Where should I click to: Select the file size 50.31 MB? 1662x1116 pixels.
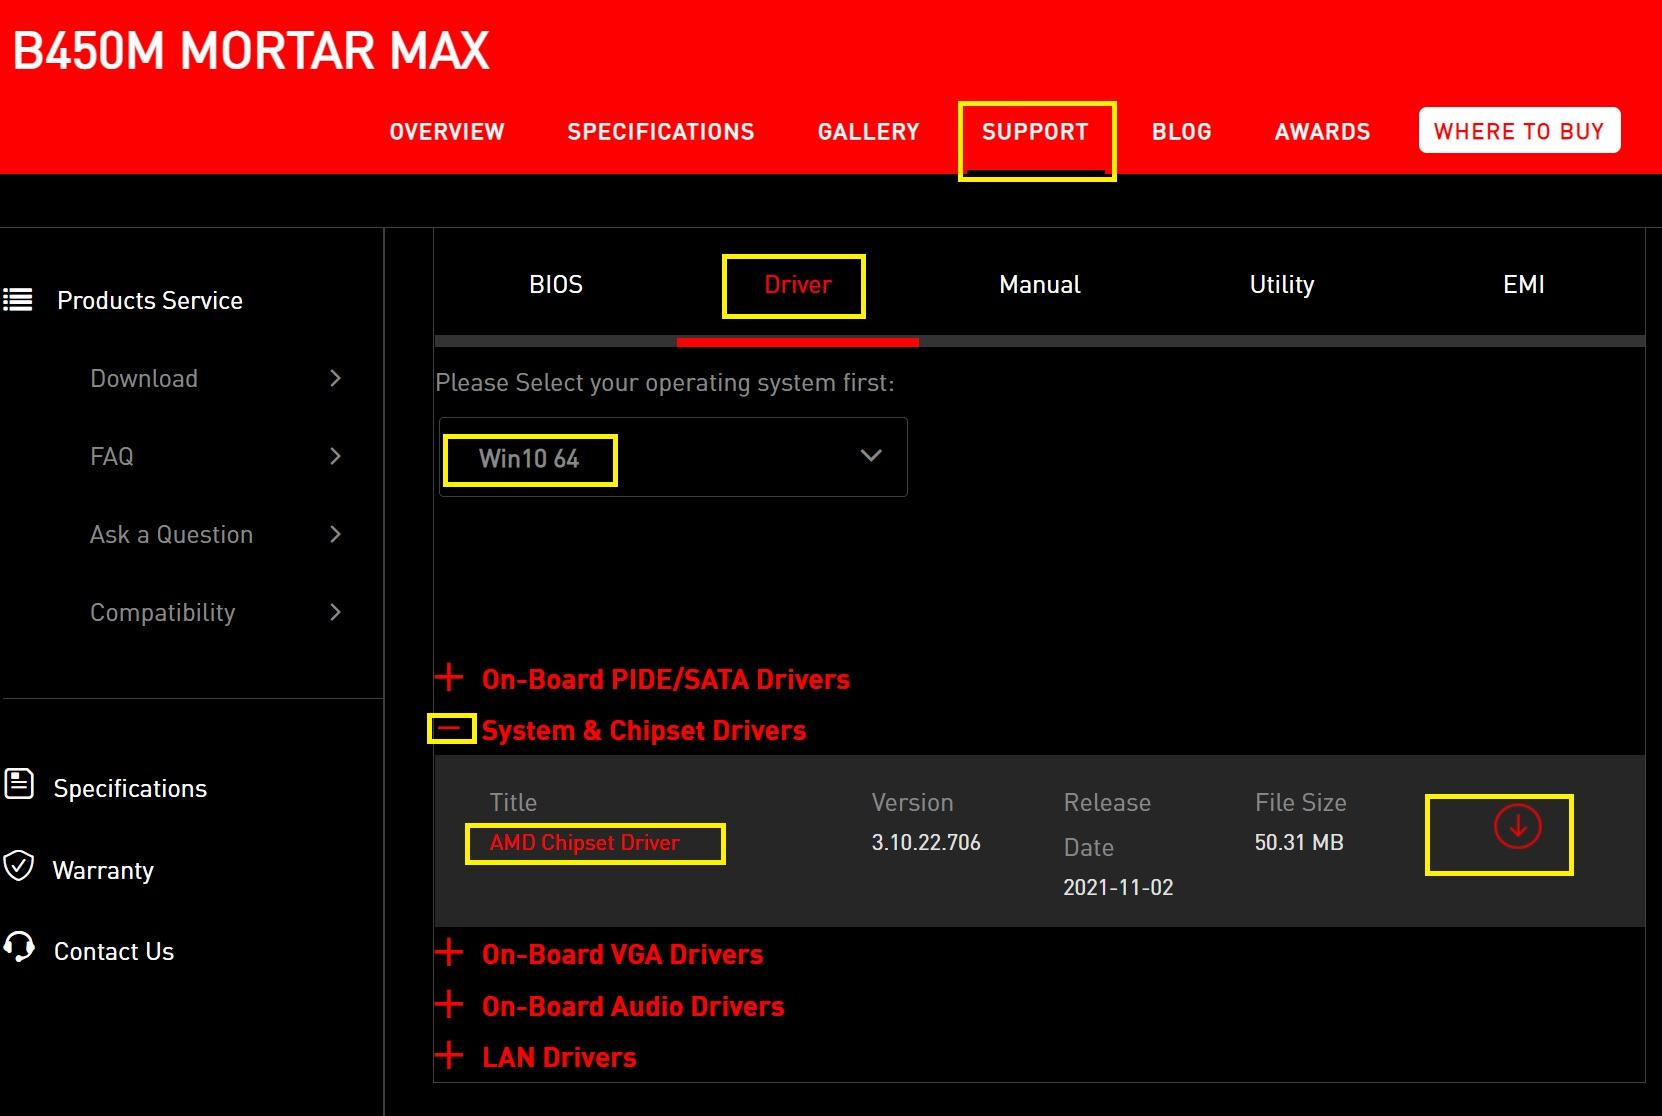(1299, 843)
